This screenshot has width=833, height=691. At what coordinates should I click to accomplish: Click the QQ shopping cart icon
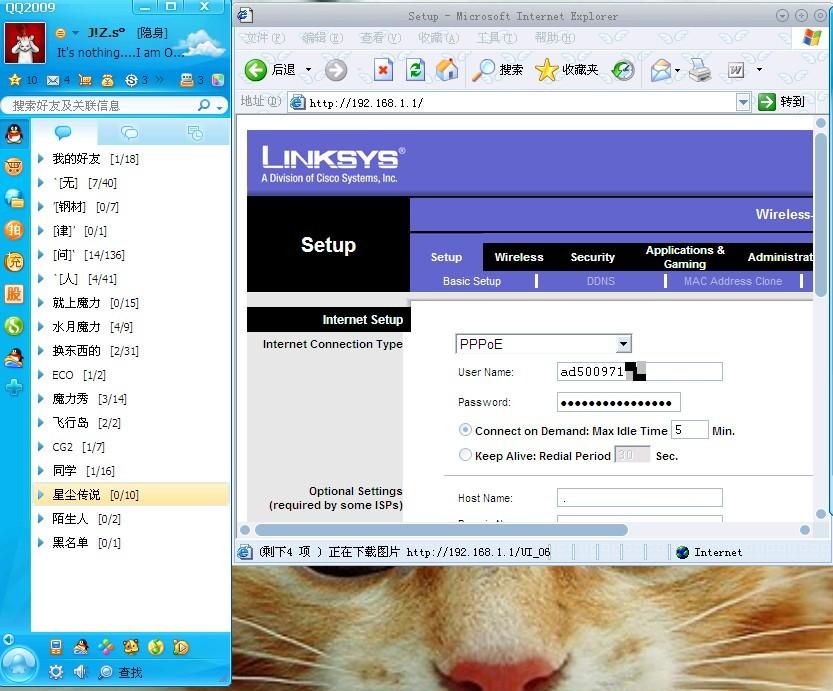pos(85,80)
